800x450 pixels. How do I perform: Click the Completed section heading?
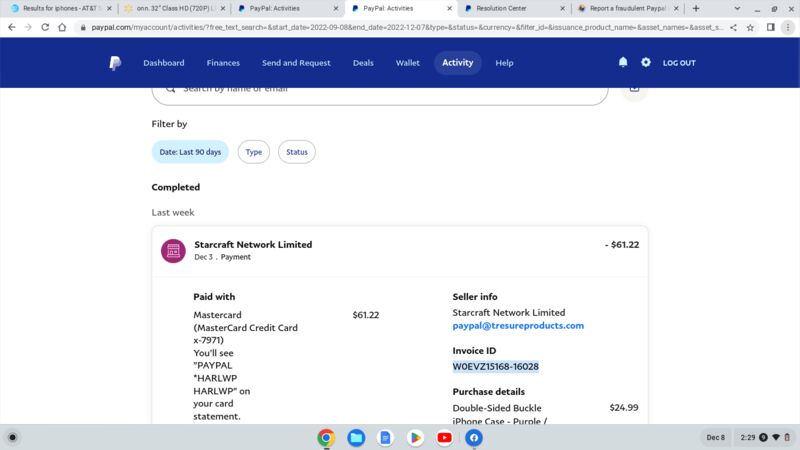click(176, 187)
